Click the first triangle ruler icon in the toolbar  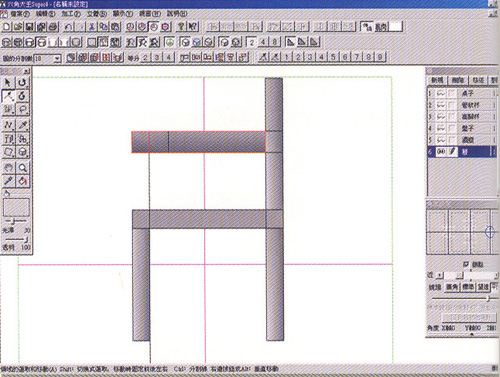[291, 42]
